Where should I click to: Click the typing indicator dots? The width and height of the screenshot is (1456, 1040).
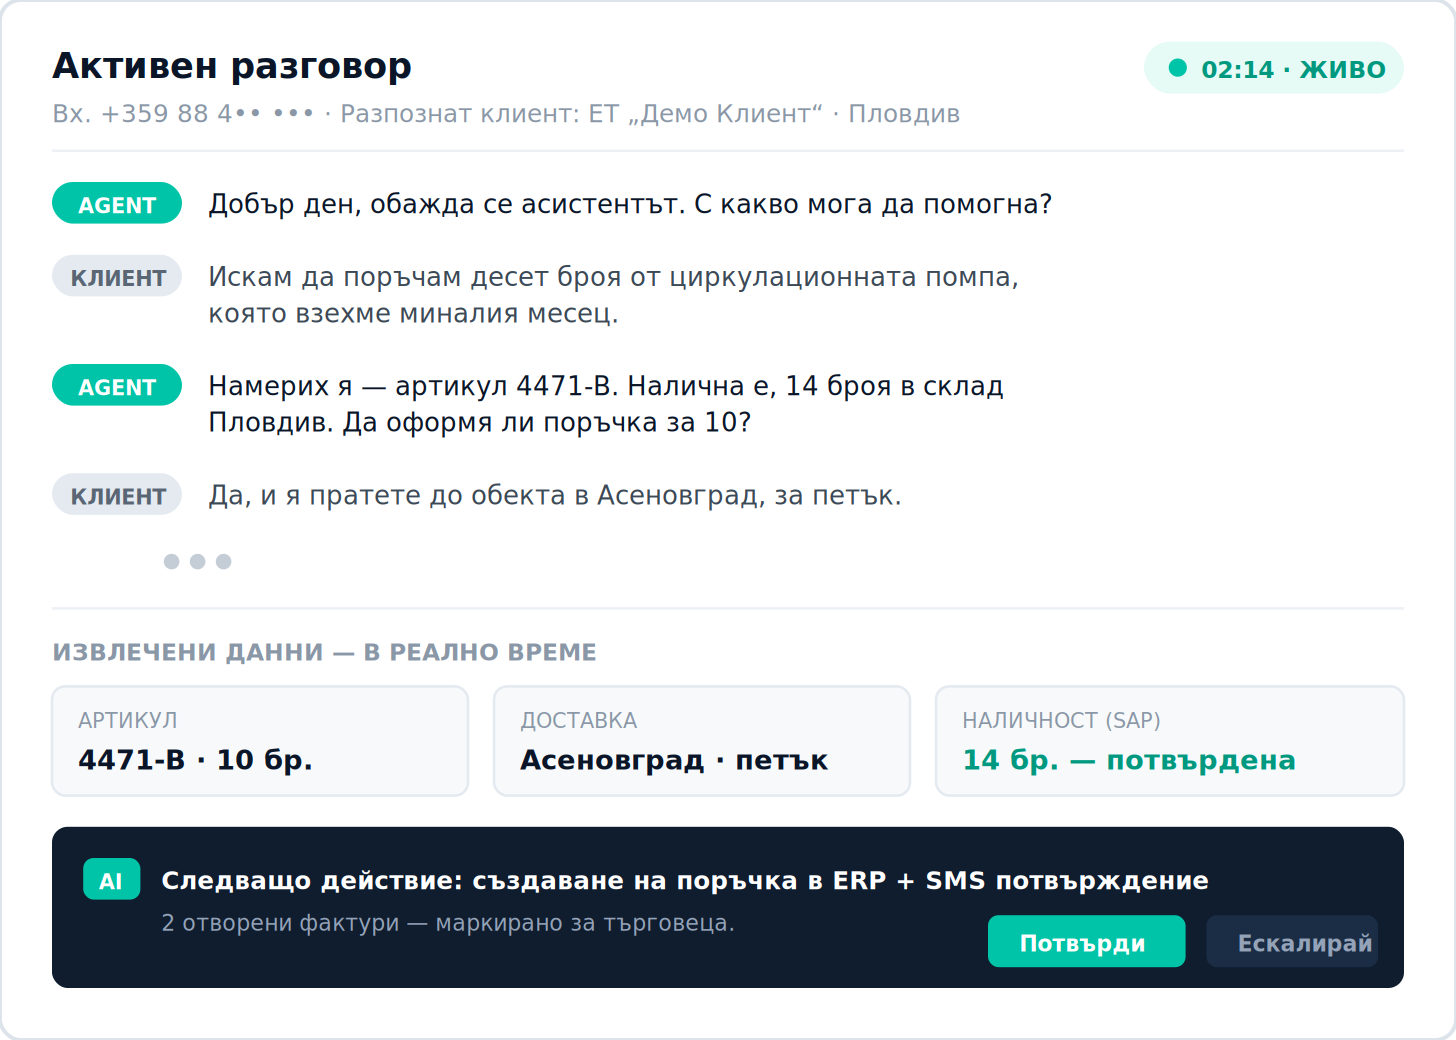click(197, 562)
